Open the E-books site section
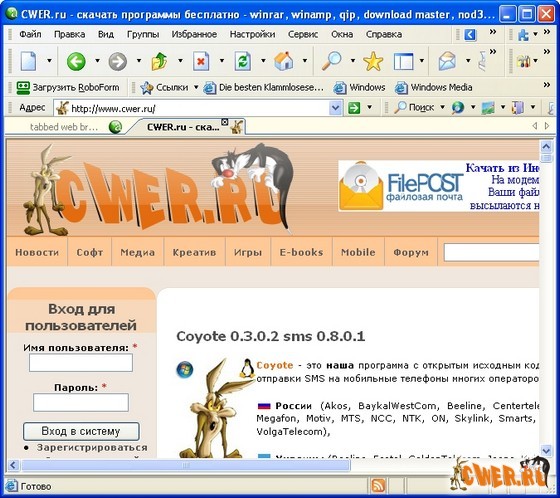Screen dimensions: 560x498 pos(301,252)
